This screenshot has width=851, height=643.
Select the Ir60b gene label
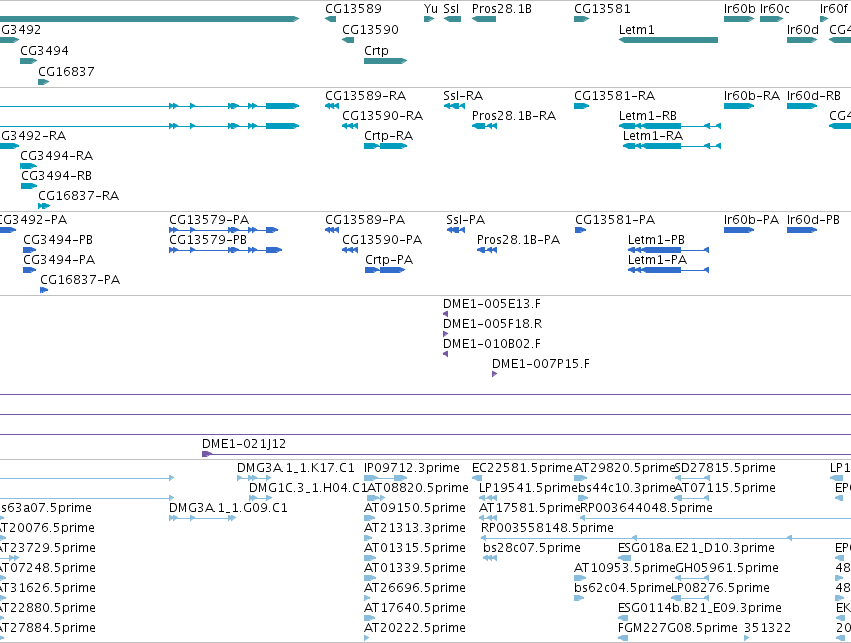[740, 9]
